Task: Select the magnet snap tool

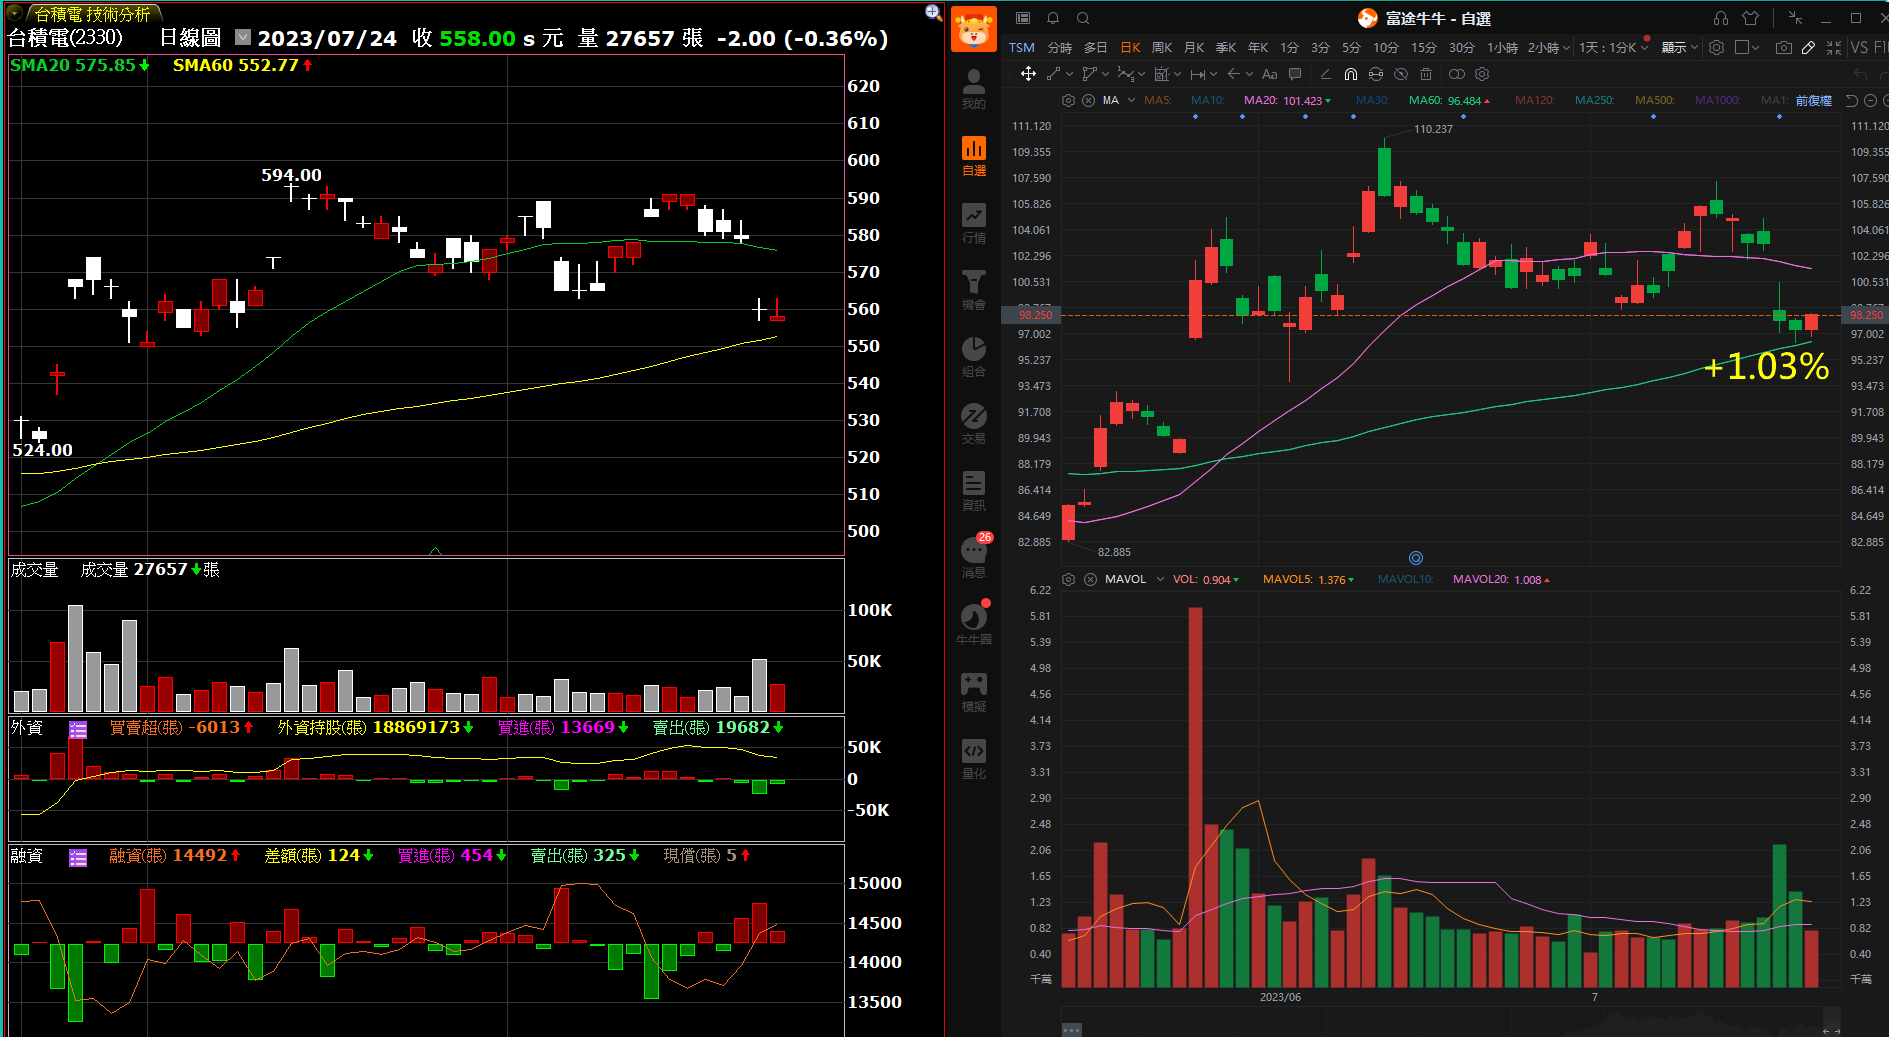Action: pos(1351,74)
